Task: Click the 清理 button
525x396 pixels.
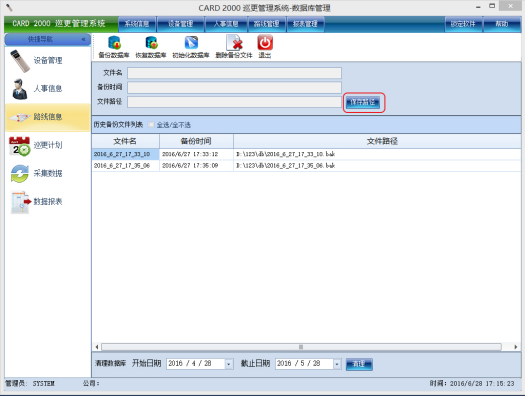Action: click(359, 364)
